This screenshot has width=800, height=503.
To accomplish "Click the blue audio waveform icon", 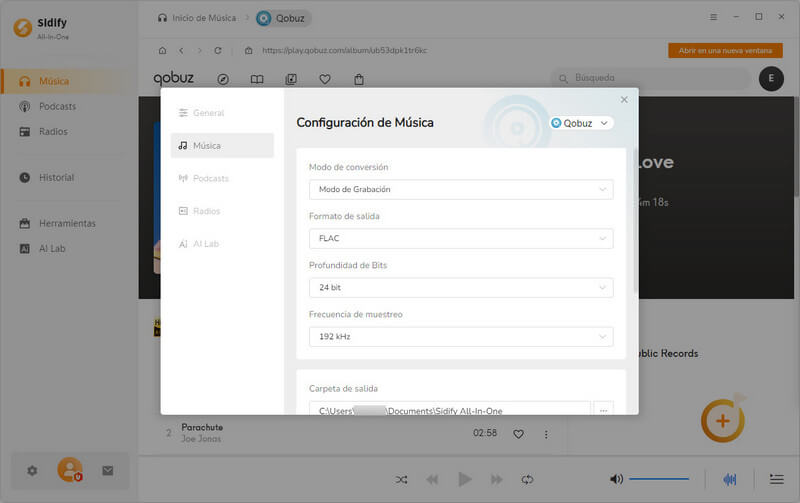I will (x=730, y=479).
